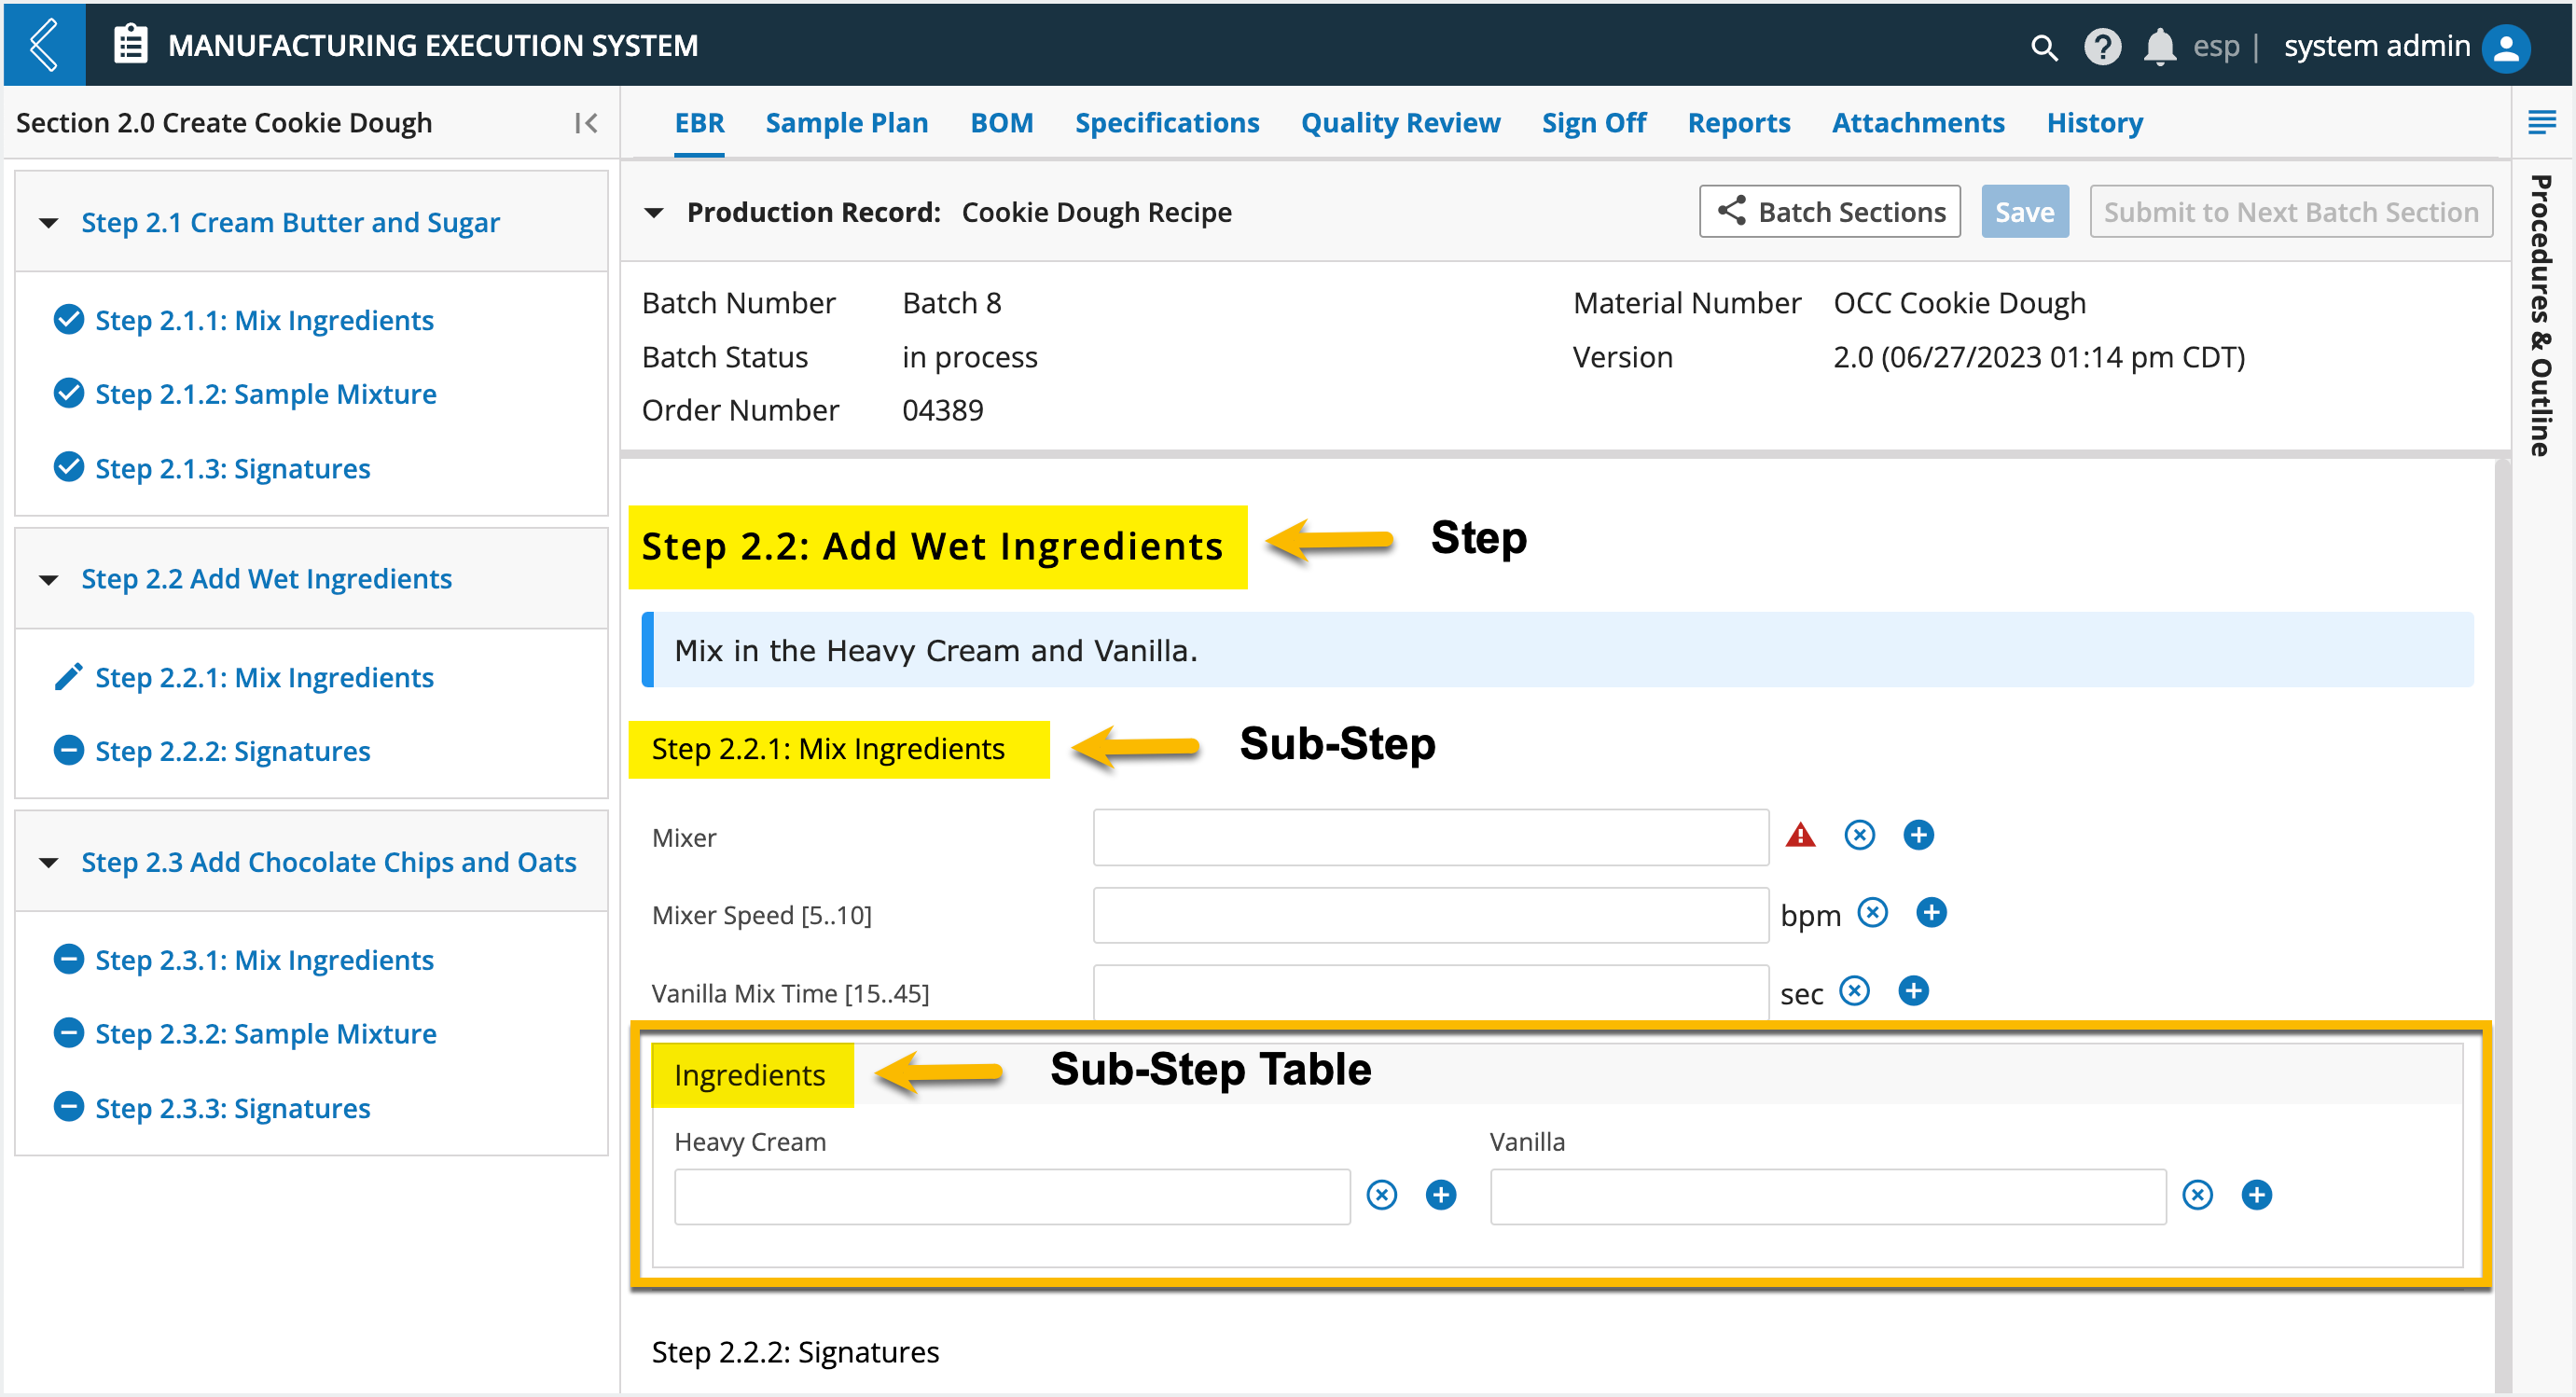Clear the Mixer field value

pyautogui.click(x=1859, y=835)
